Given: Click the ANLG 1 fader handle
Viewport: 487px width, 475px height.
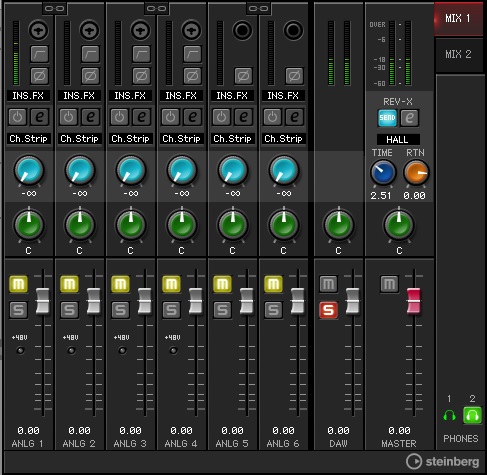Looking at the screenshot, I should 43,301.
